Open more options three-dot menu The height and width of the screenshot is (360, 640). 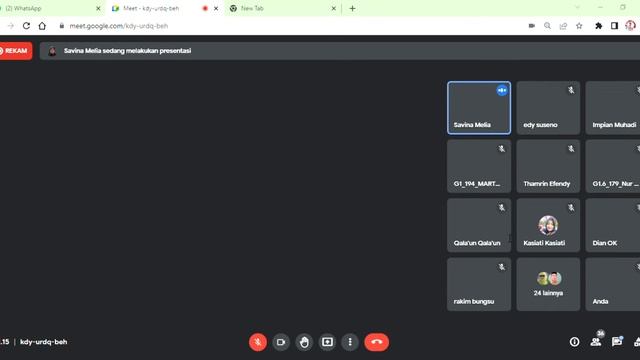[350, 342]
